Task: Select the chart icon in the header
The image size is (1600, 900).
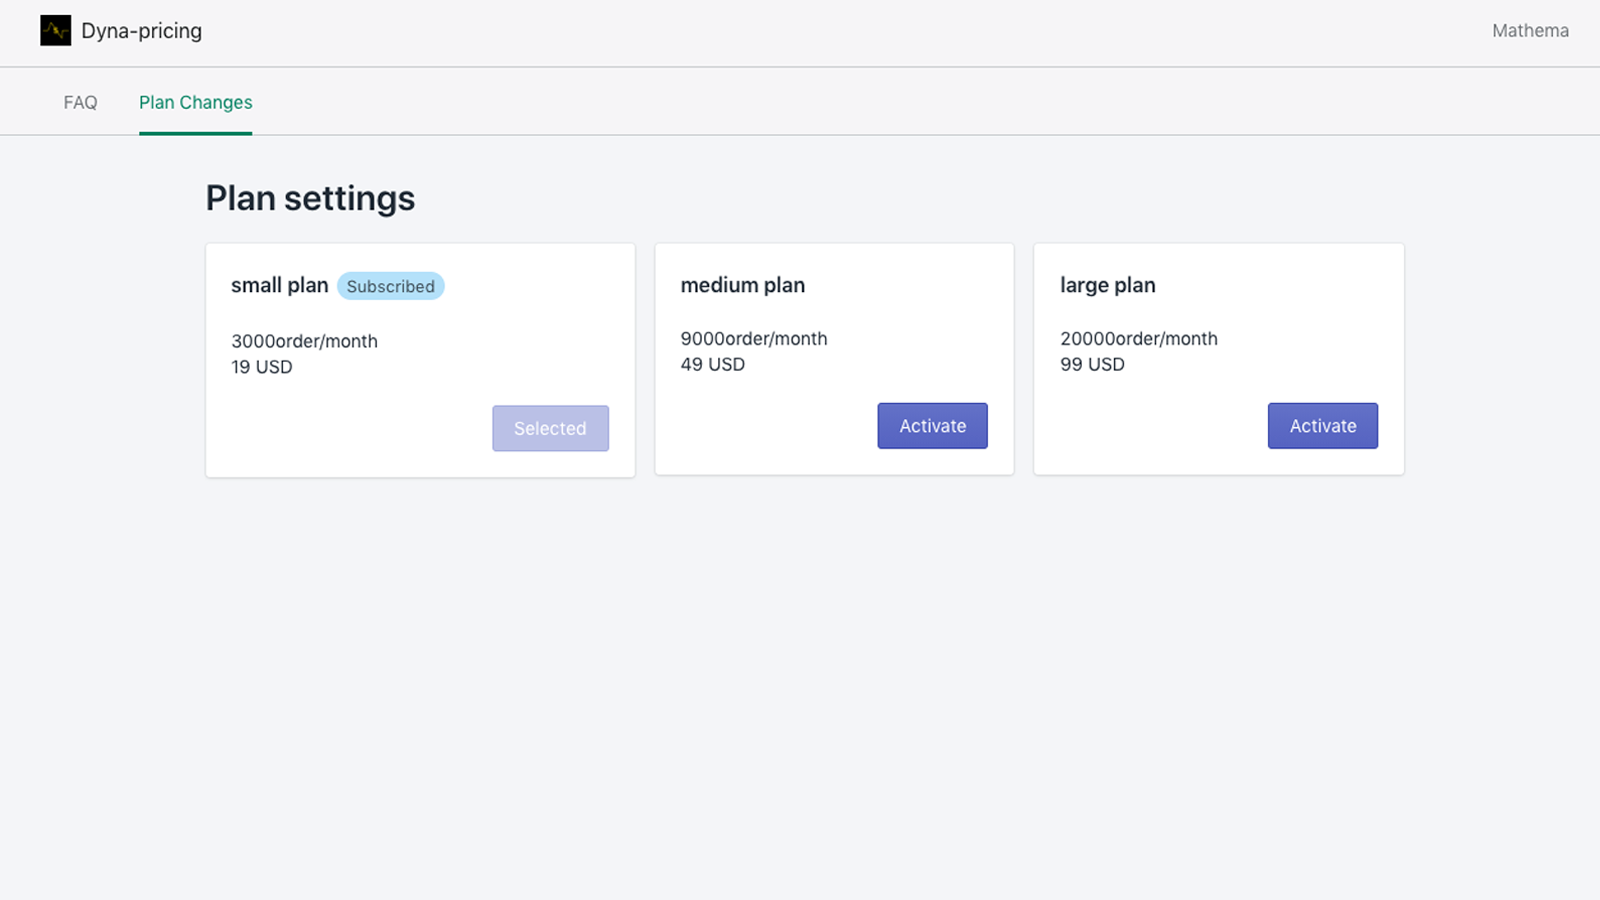Action: (56, 31)
